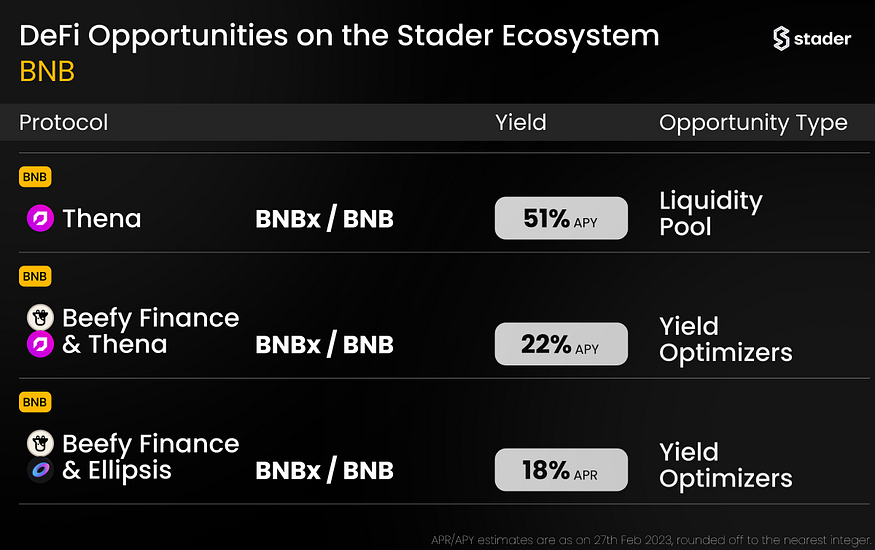Click the BNB badge above Beefy Finance & Thena
The image size is (875, 550).
(x=35, y=276)
